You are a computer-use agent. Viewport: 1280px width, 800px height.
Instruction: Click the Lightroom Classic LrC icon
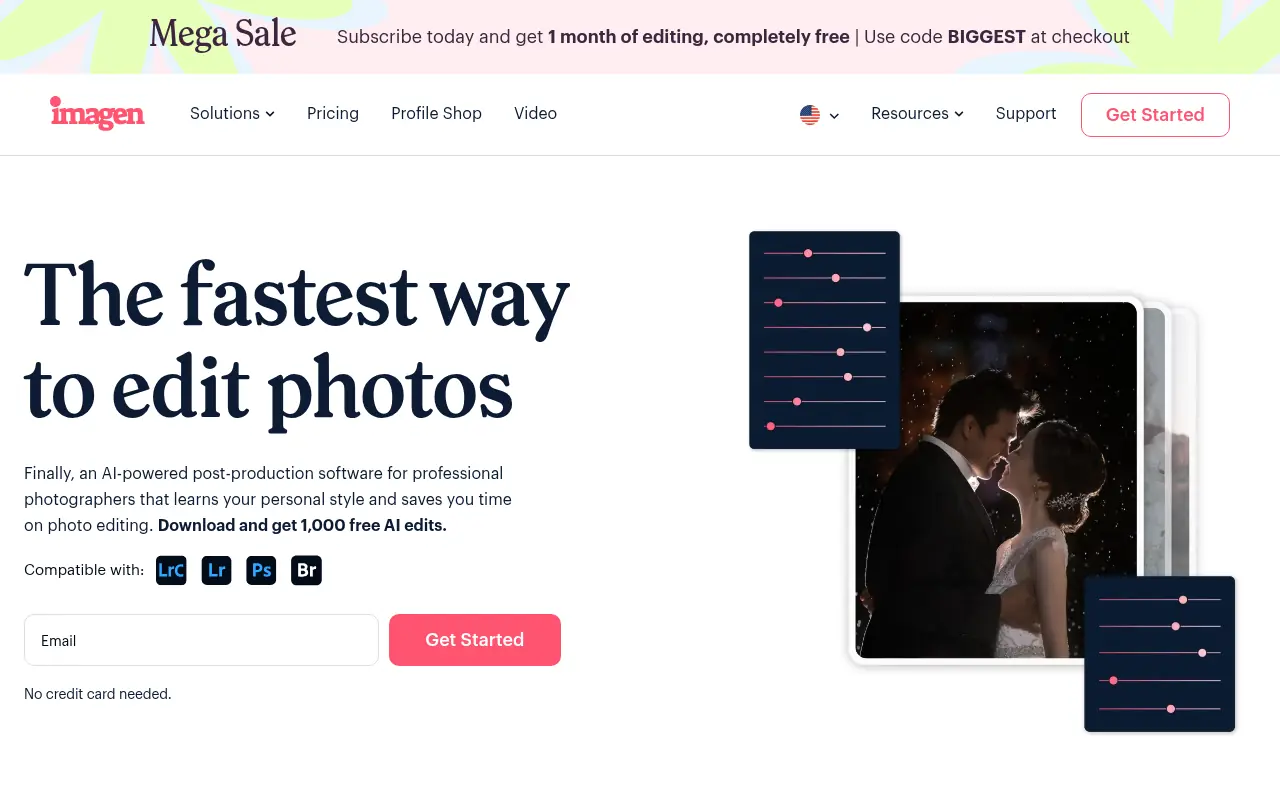(x=171, y=570)
